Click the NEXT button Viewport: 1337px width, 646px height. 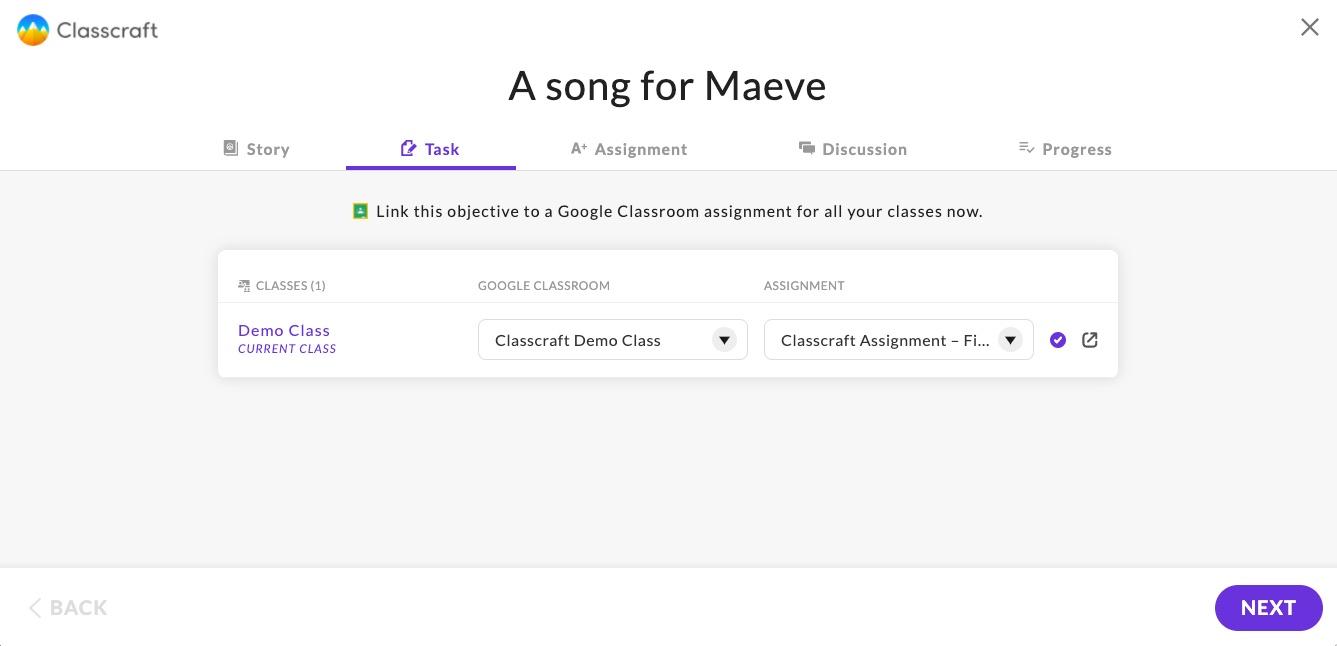click(1269, 608)
